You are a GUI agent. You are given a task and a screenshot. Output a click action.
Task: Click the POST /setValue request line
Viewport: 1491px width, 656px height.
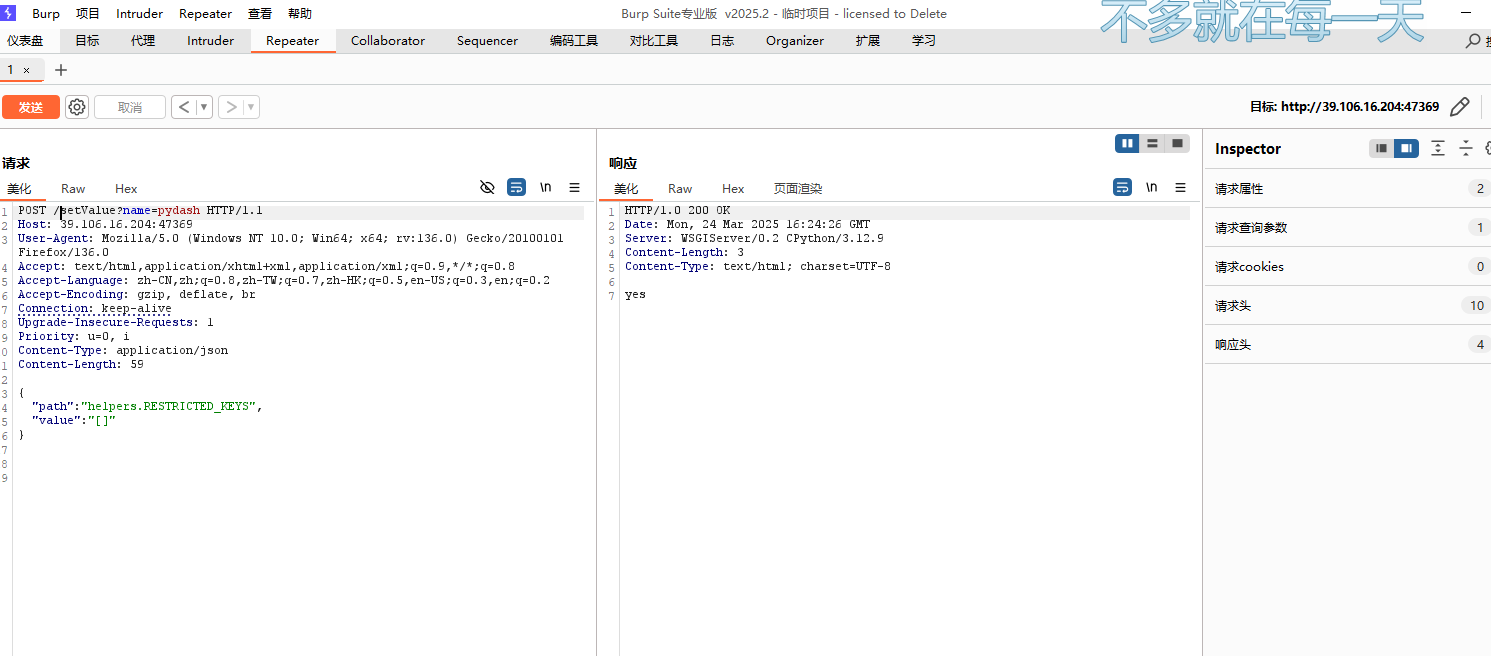pos(140,211)
